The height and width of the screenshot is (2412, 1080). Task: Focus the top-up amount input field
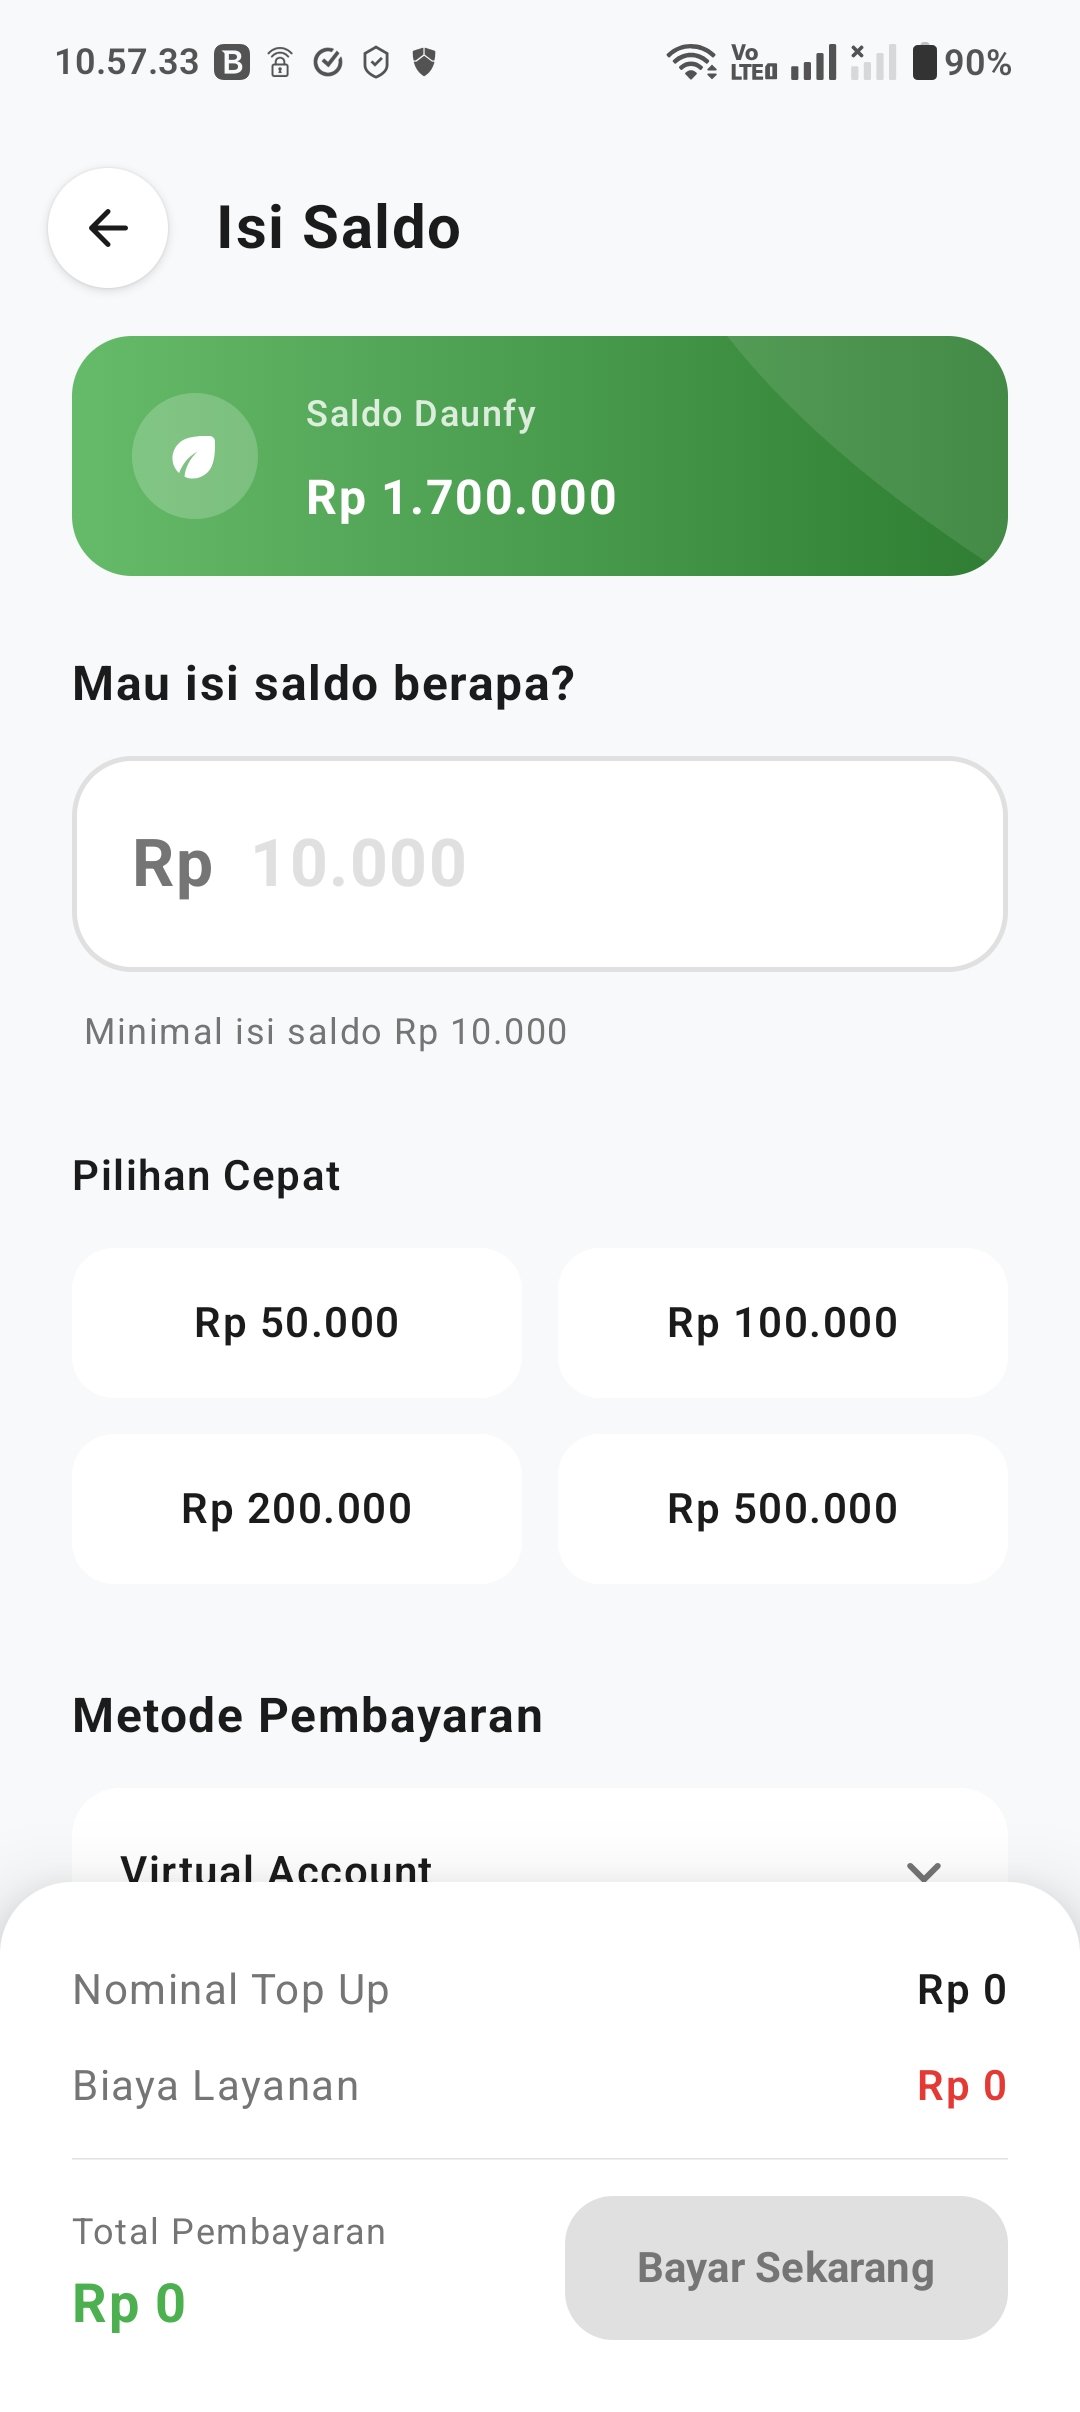pyautogui.click(x=540, y=864)
